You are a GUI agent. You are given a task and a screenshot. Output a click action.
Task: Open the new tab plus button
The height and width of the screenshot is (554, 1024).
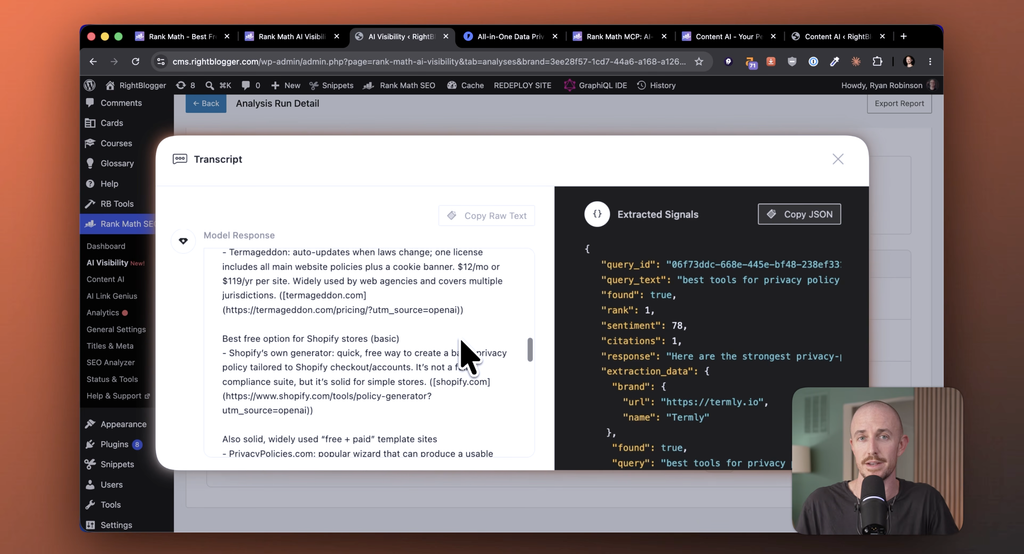(904, 37)
